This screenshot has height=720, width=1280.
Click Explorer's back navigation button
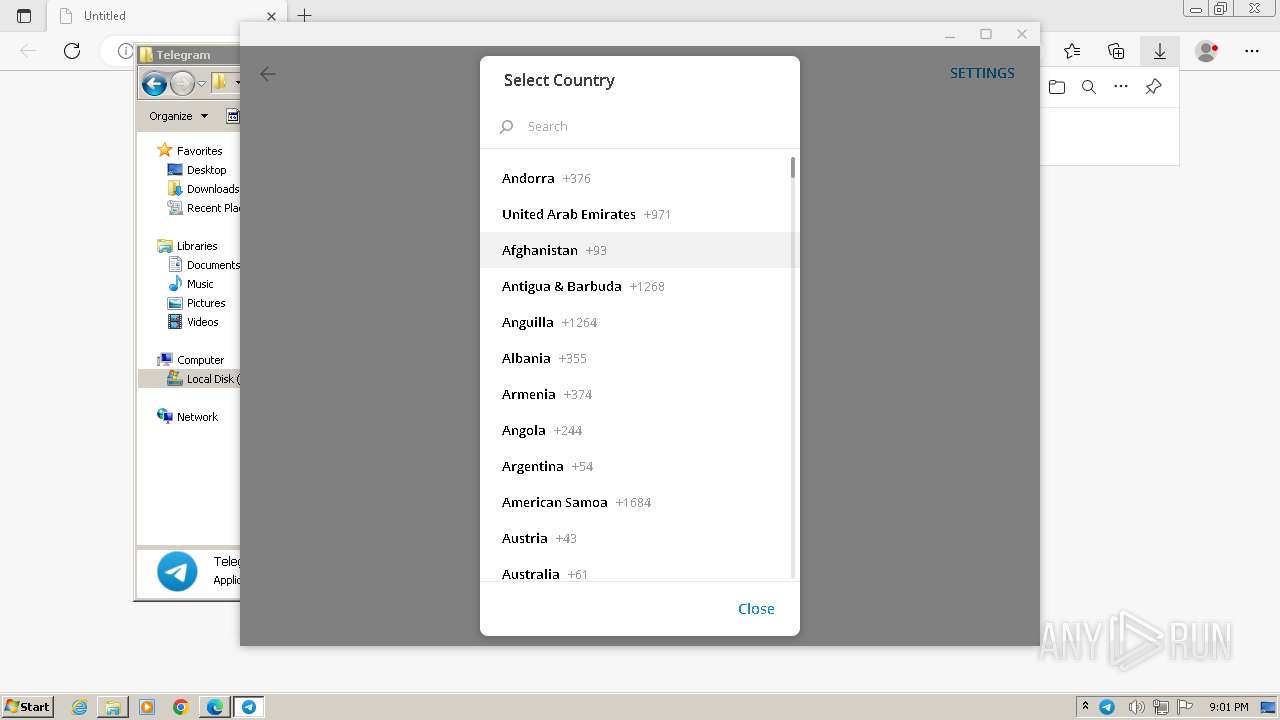[x=154, y=84]
